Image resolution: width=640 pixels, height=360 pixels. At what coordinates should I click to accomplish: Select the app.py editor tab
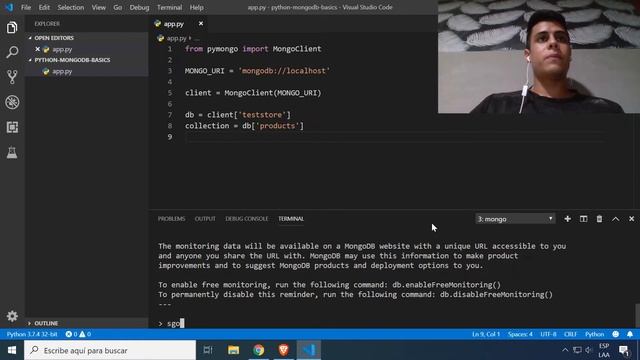tap(174, 24)
